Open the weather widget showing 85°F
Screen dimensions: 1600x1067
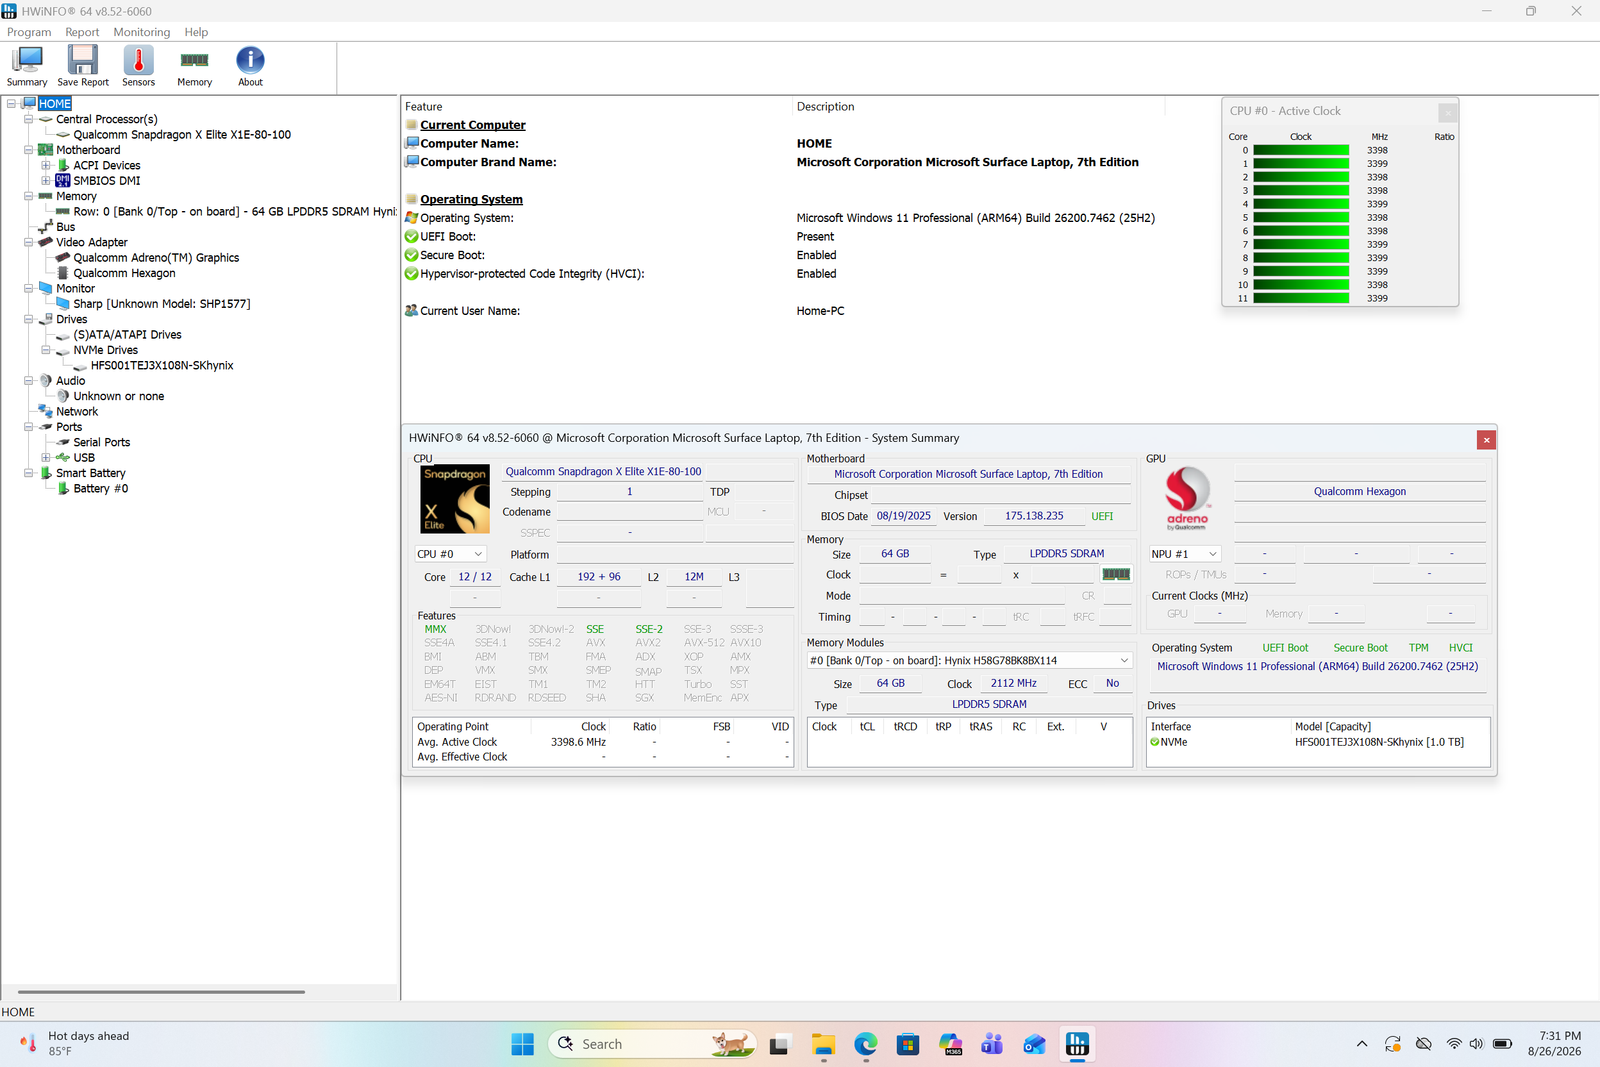(x=75, y=1044)
